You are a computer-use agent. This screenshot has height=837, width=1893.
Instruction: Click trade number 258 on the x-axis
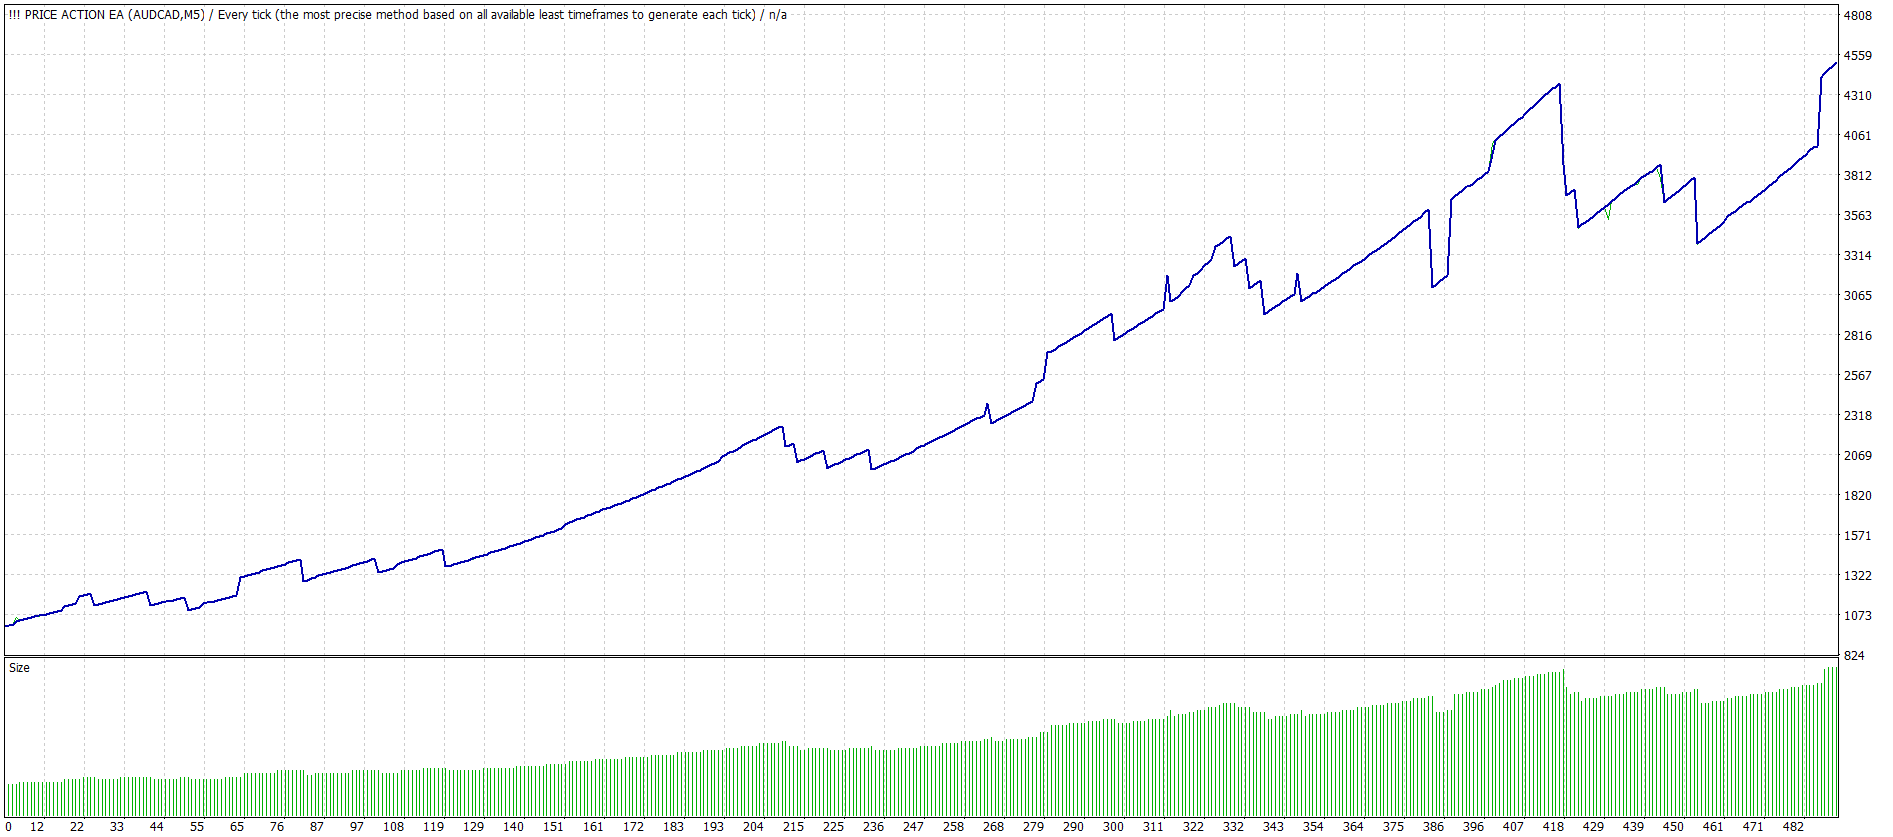[x=953, y=827]
